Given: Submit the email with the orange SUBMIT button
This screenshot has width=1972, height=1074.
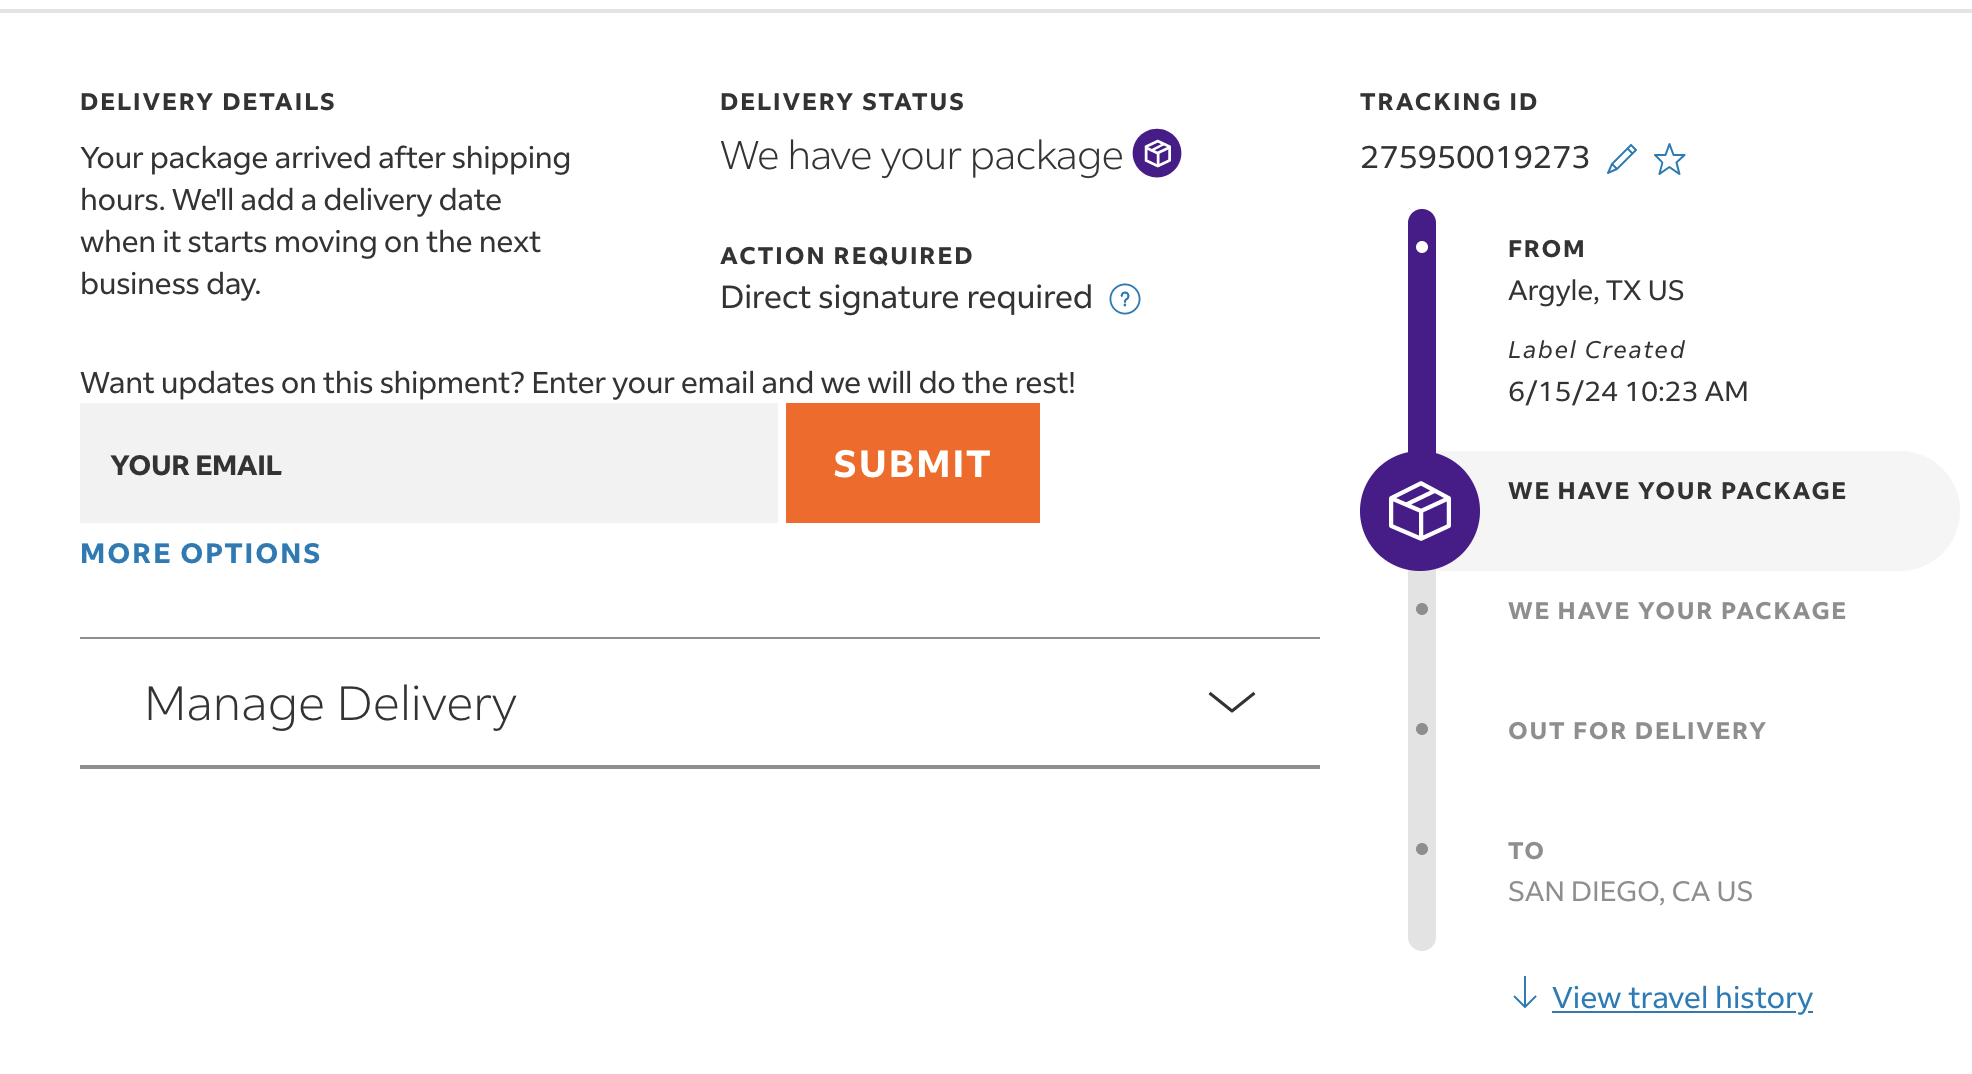Looking at the screenshot, I should [x=913, y=463].
